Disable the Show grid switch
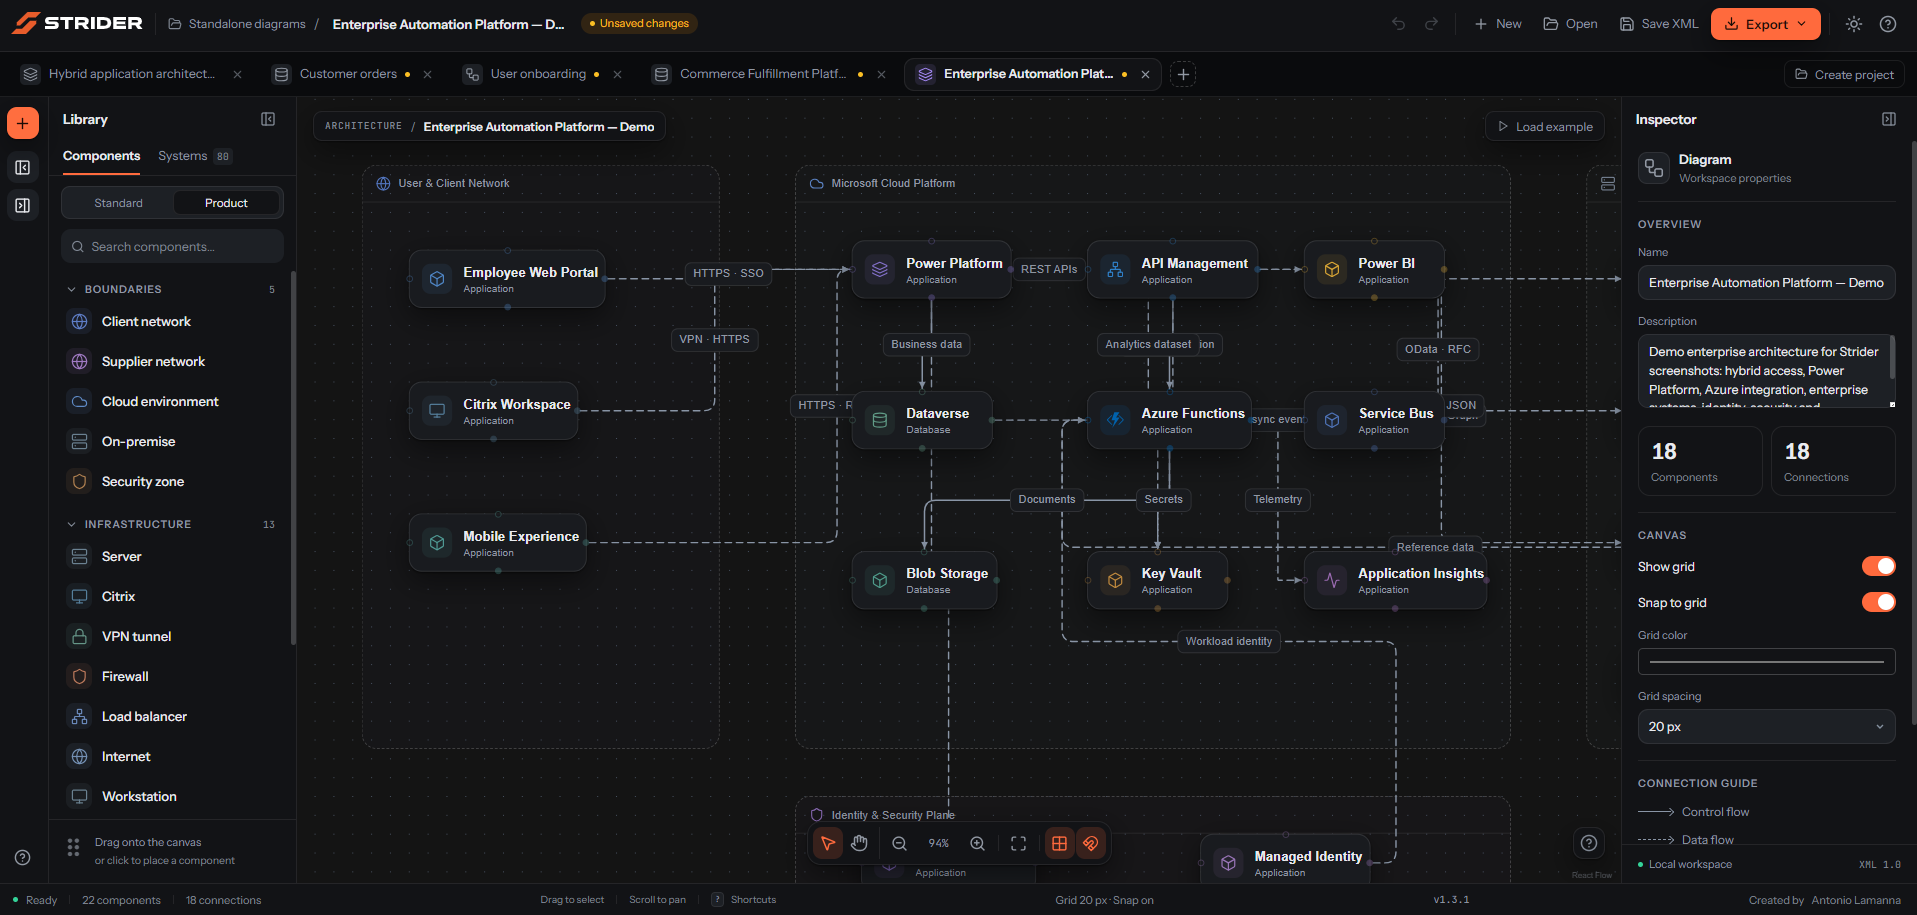The image size is (1917, 915). click(x=1878, y=567)
